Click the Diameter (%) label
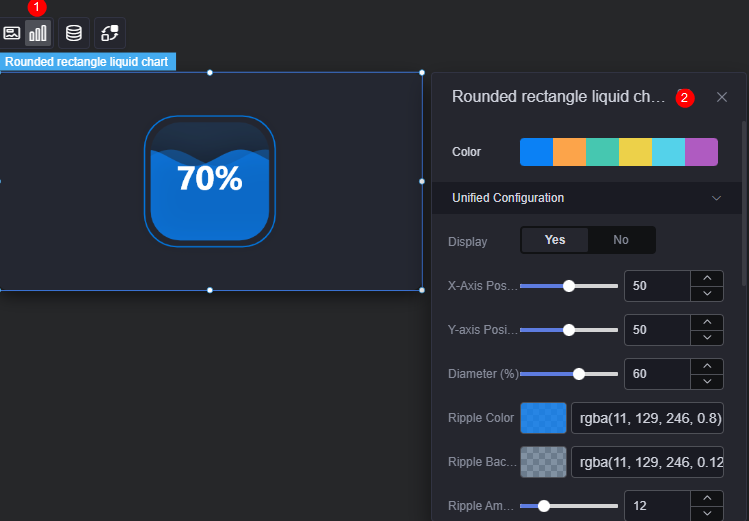749x521 pixels. click(483, 374)
